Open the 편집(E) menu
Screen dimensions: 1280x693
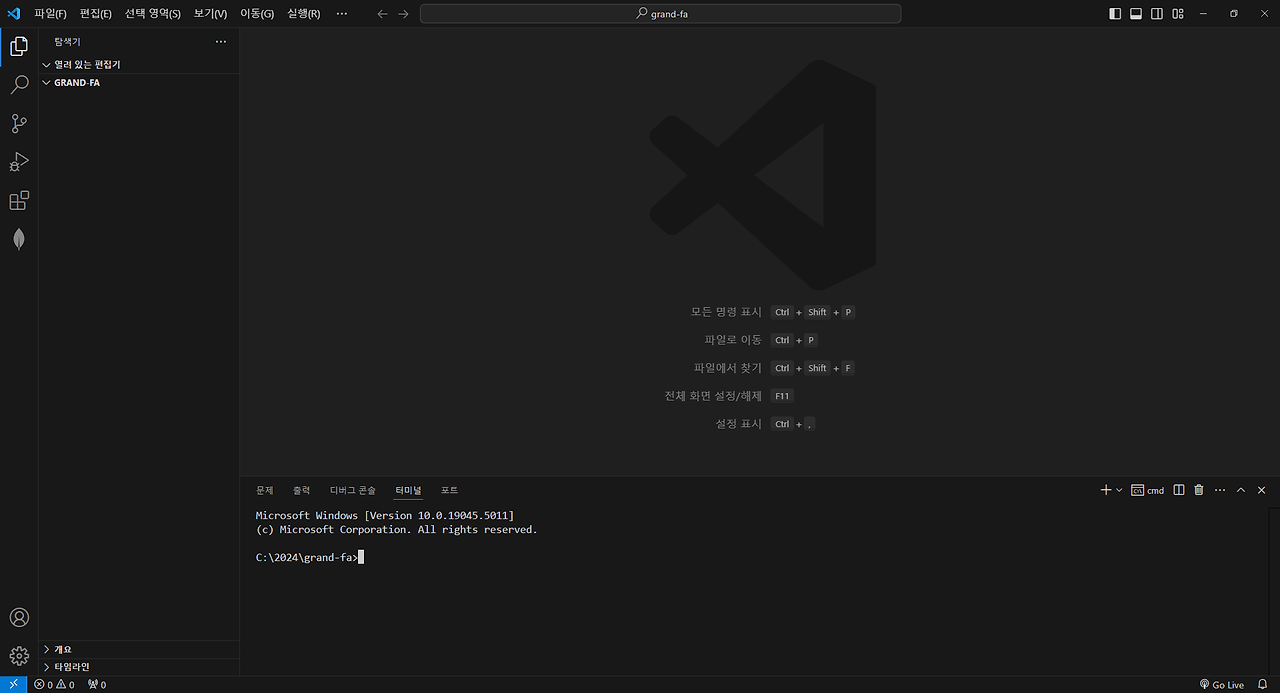point(96,14)
